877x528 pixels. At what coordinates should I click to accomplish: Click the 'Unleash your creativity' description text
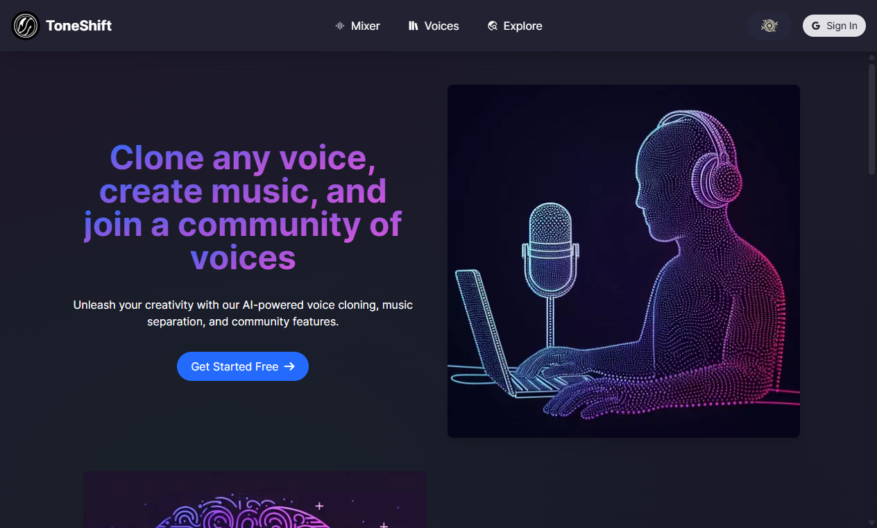tap(243, 313)
